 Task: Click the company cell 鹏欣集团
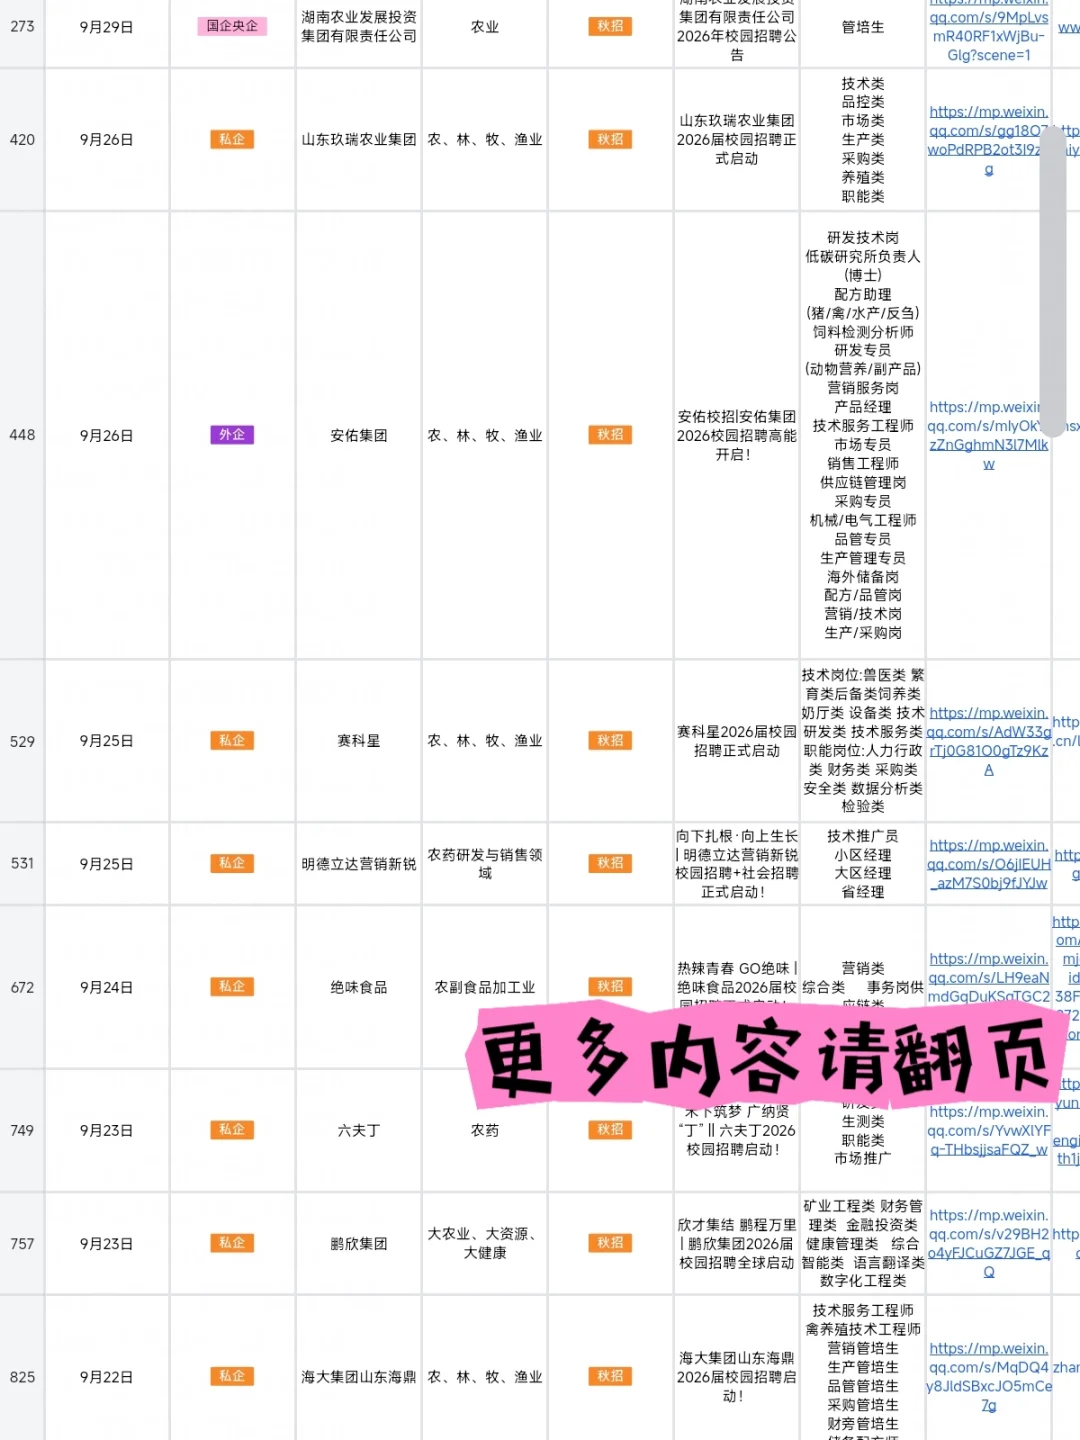359,1244
